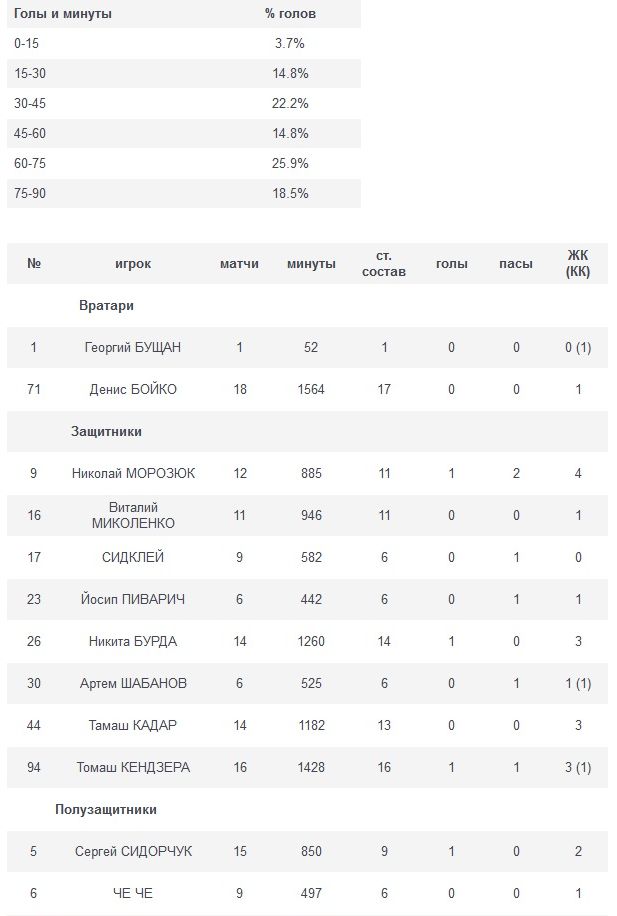The image size is (617, 916).
Task: Open СИДКЛЕЙ player entry
Action: 133,558
